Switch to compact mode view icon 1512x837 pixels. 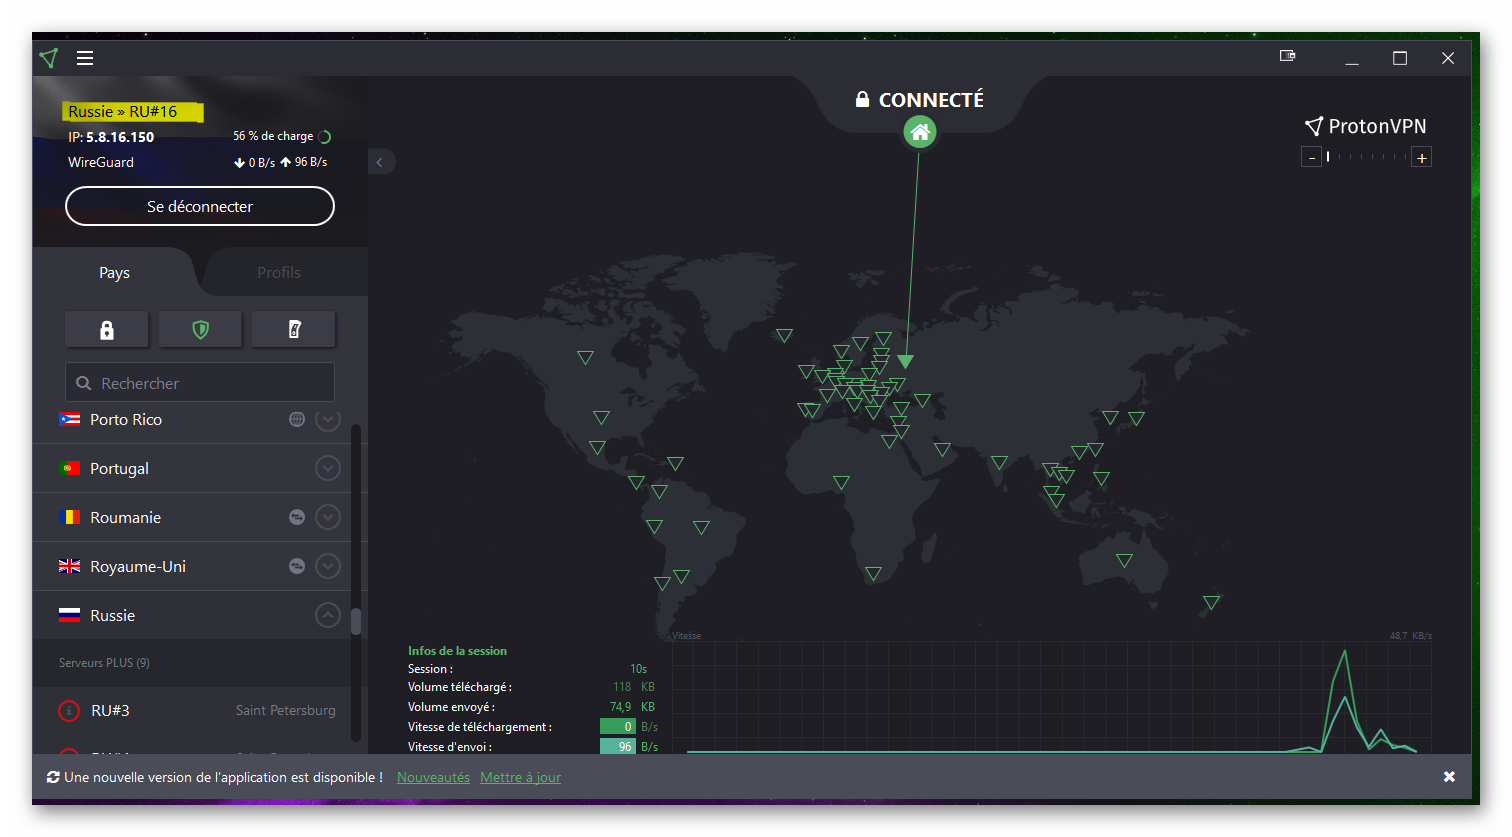click(x=1288, y=56)
